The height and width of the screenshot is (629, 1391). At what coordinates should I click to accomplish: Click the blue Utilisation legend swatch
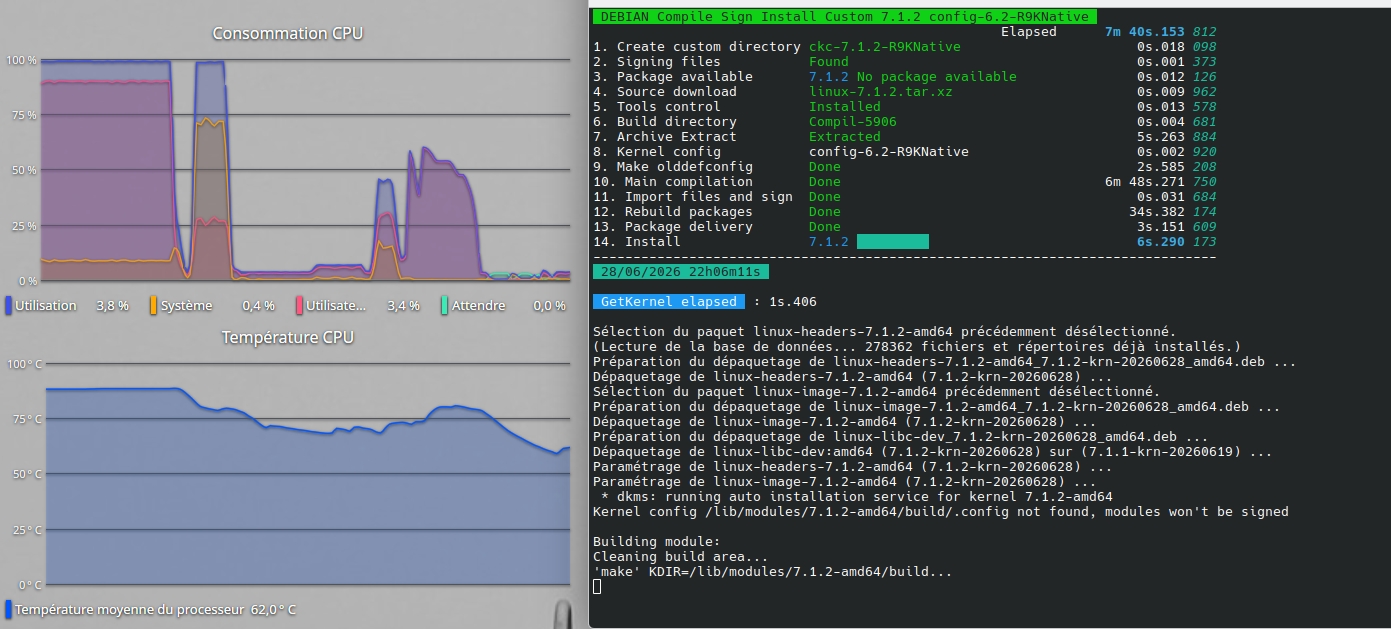[8, 305]
